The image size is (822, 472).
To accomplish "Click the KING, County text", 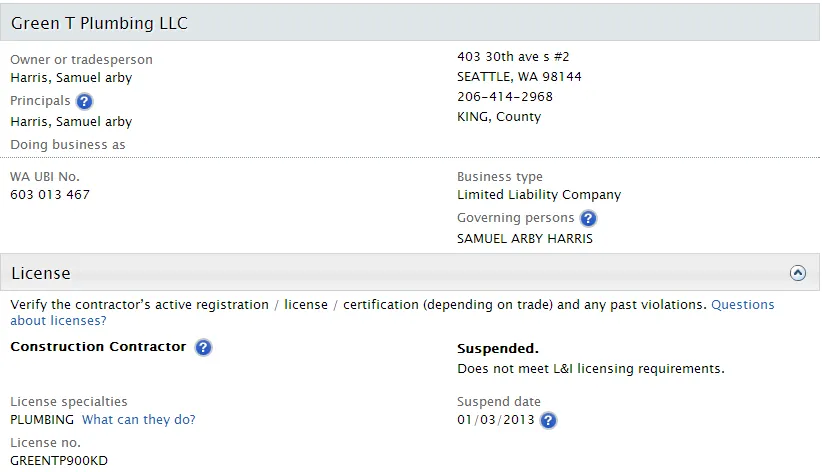I will click(499, 117).
